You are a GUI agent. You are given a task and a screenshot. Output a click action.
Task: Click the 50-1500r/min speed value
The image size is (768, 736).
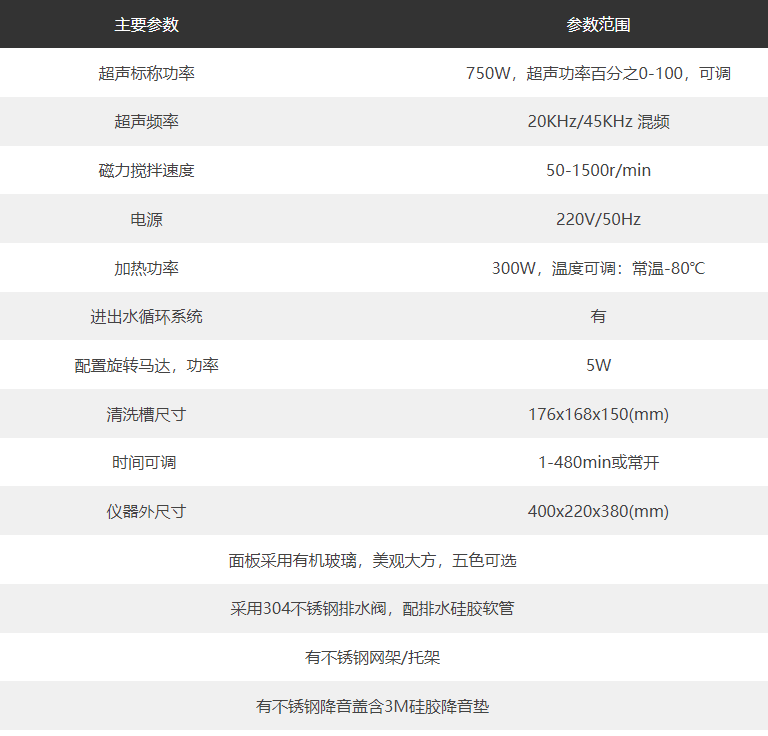click(598, 170)
